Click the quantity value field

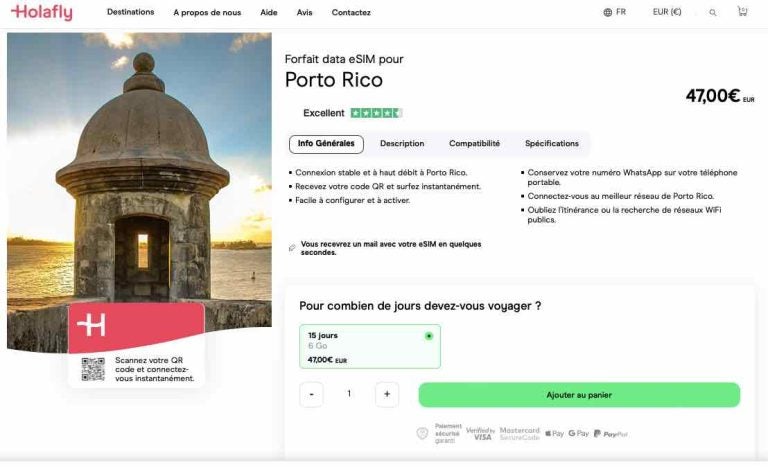349,393
